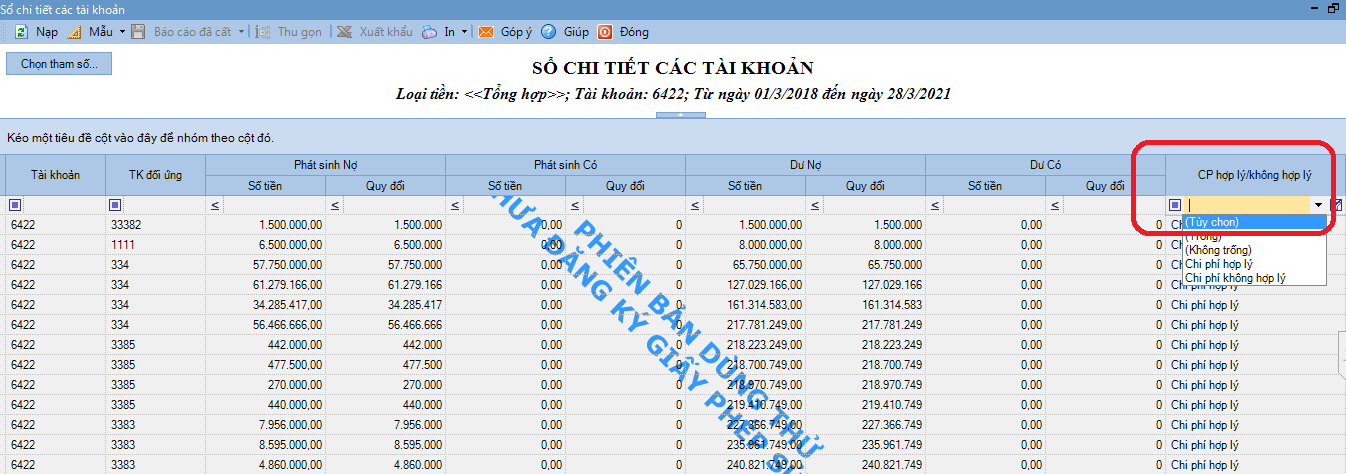Image resolution: width=1346 pixels, height=474 pixels.
Task: Click the Xuất khẩu export toolbar button
Action: pos(373,32)
